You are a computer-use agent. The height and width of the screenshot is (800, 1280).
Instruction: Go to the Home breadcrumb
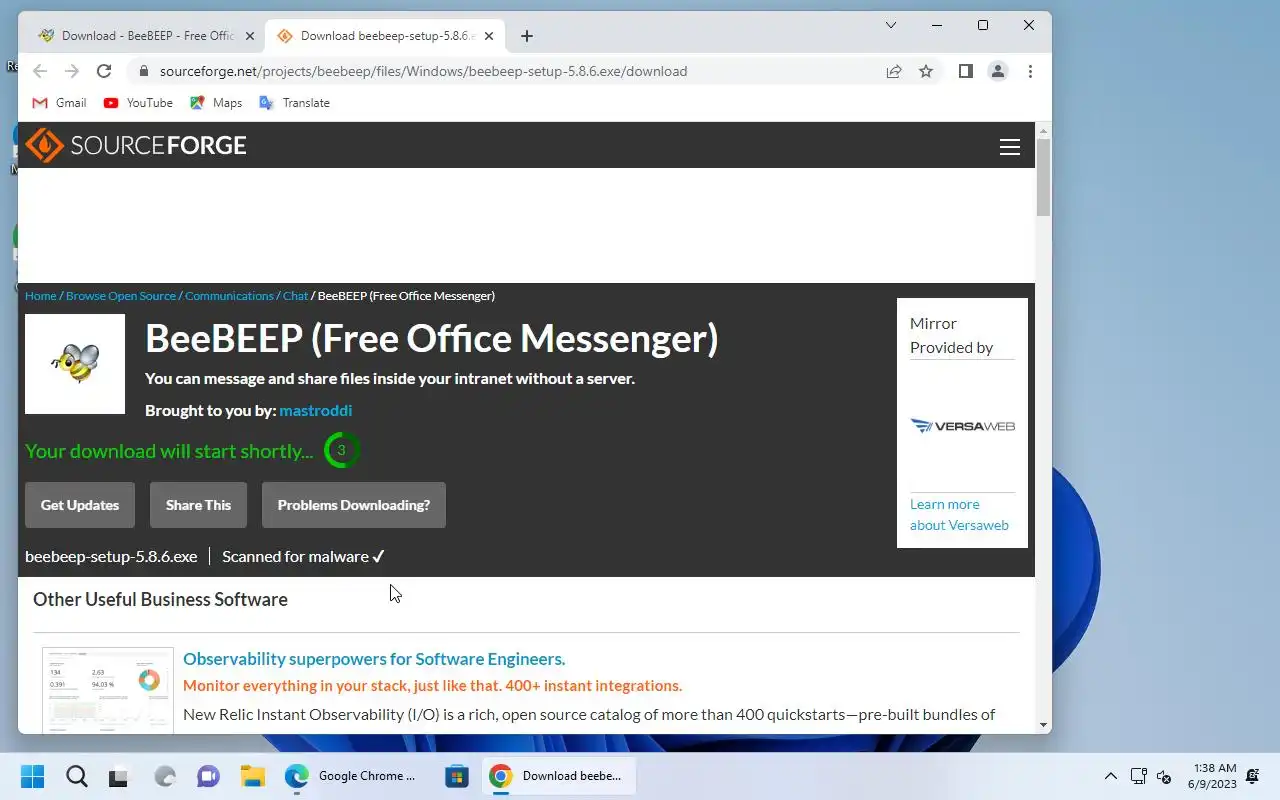pos(41,296)
